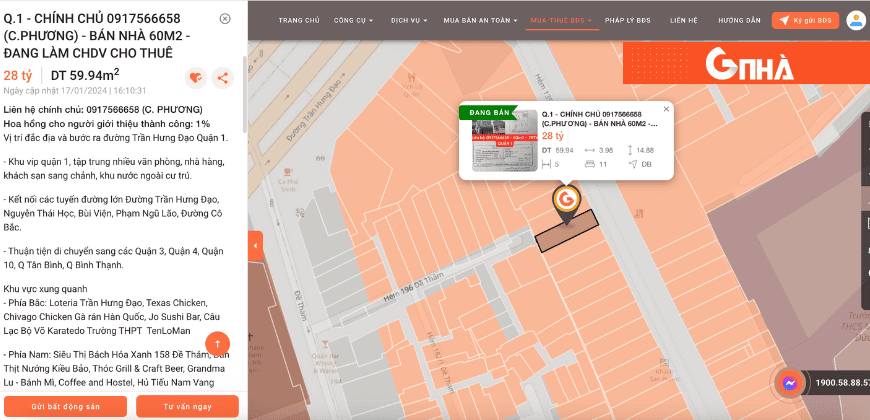Open the user account avatar icon

tap(856, 21)
